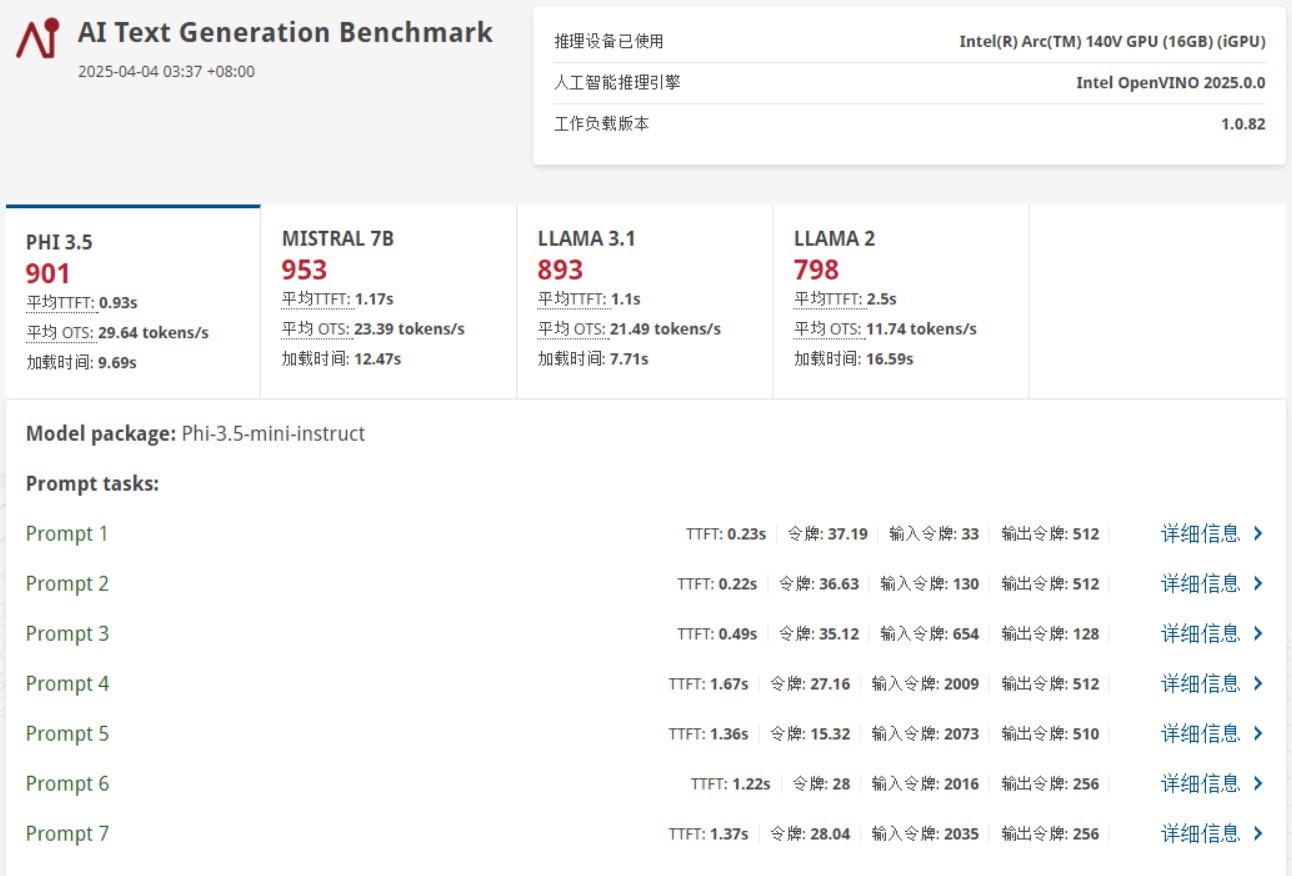Open 详细信息 for Prompt 7
1292x876 pixels.
tap(1200, 834)
